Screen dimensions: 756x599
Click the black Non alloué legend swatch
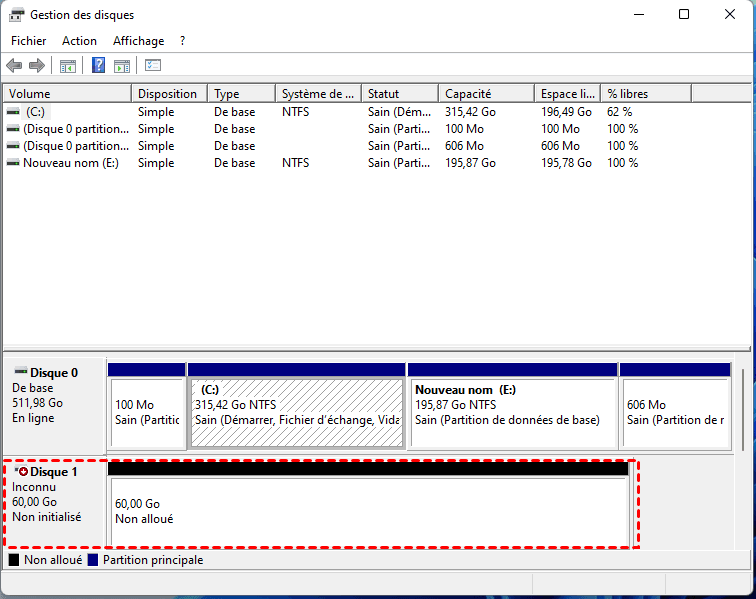[x=14, y=560]
